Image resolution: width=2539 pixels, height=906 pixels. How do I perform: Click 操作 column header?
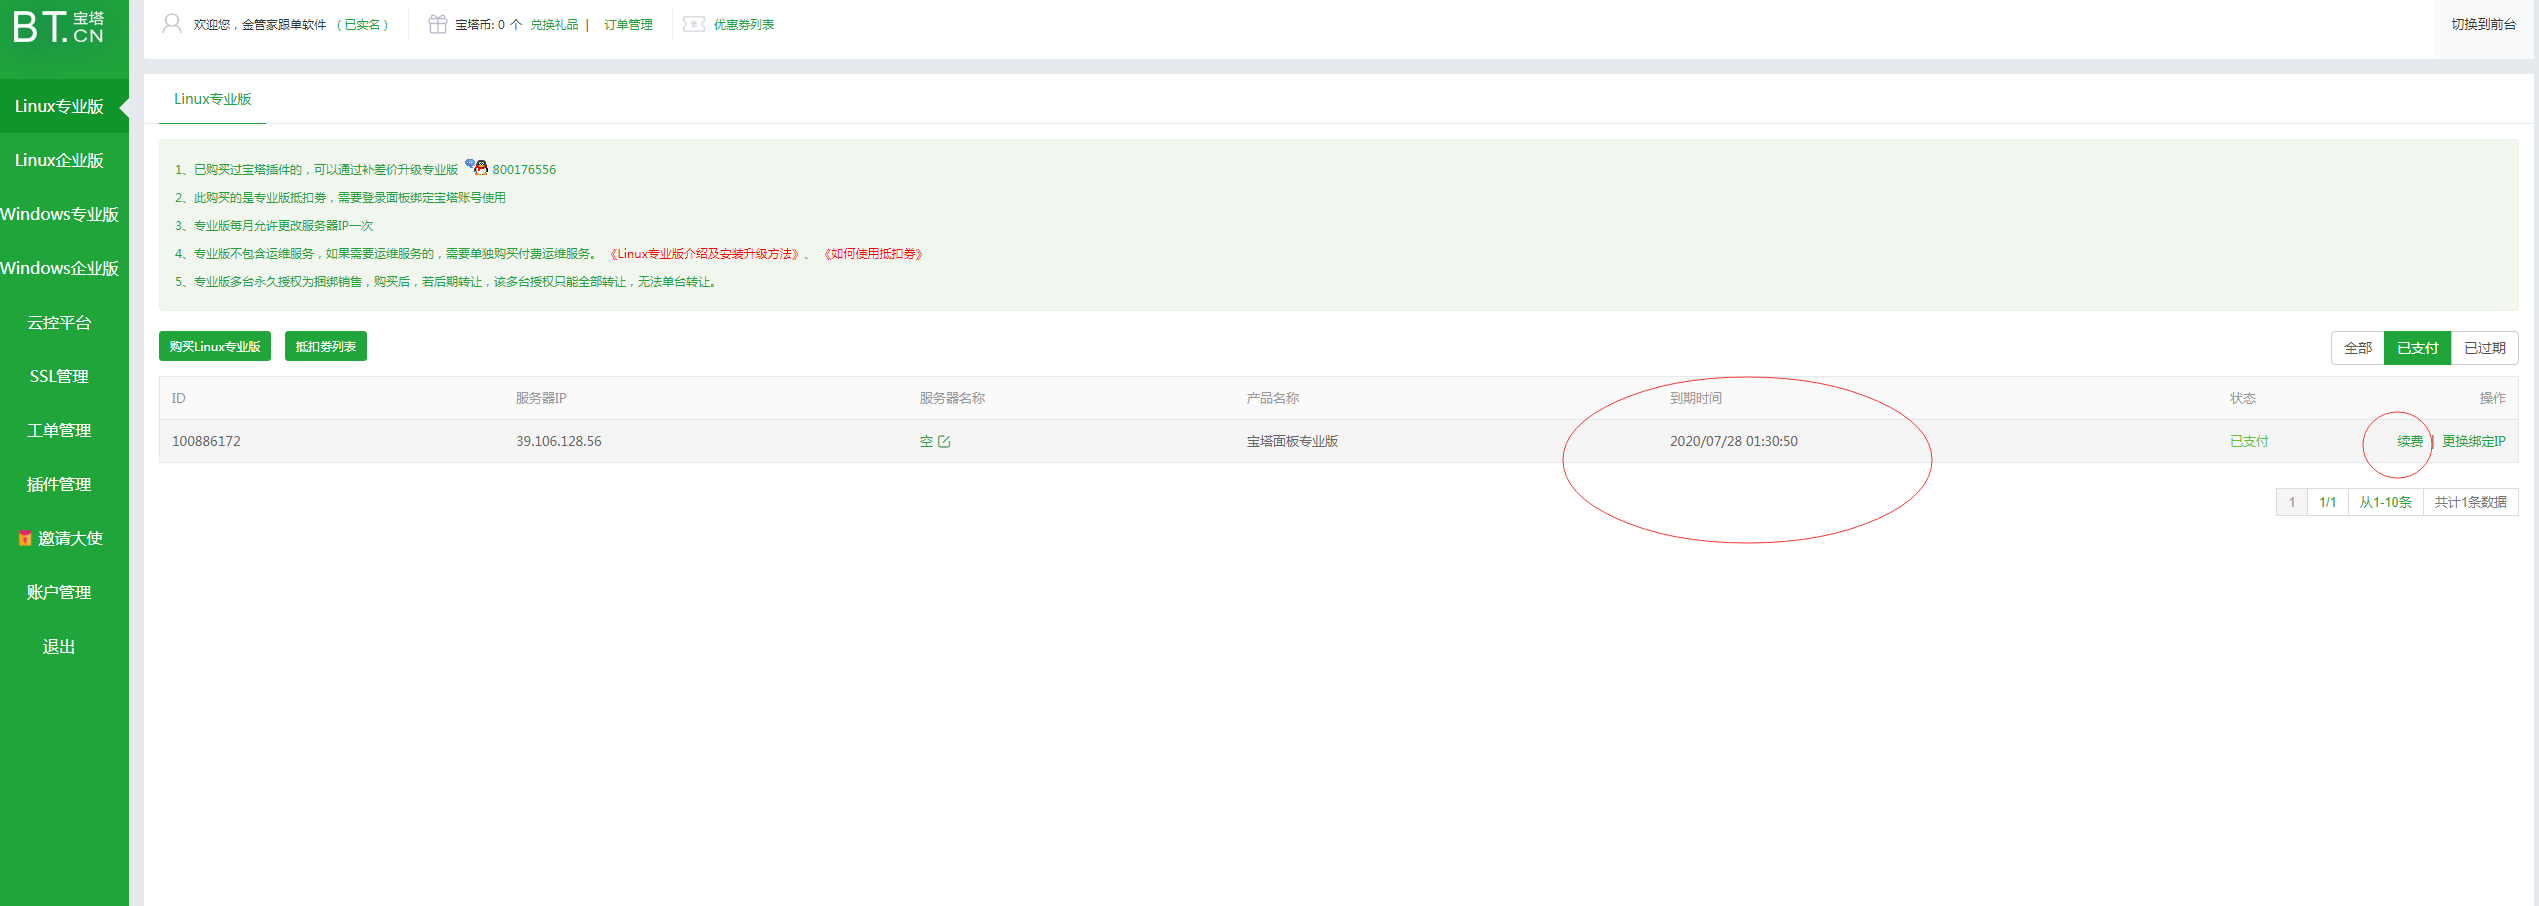[x=2493, y=398]
